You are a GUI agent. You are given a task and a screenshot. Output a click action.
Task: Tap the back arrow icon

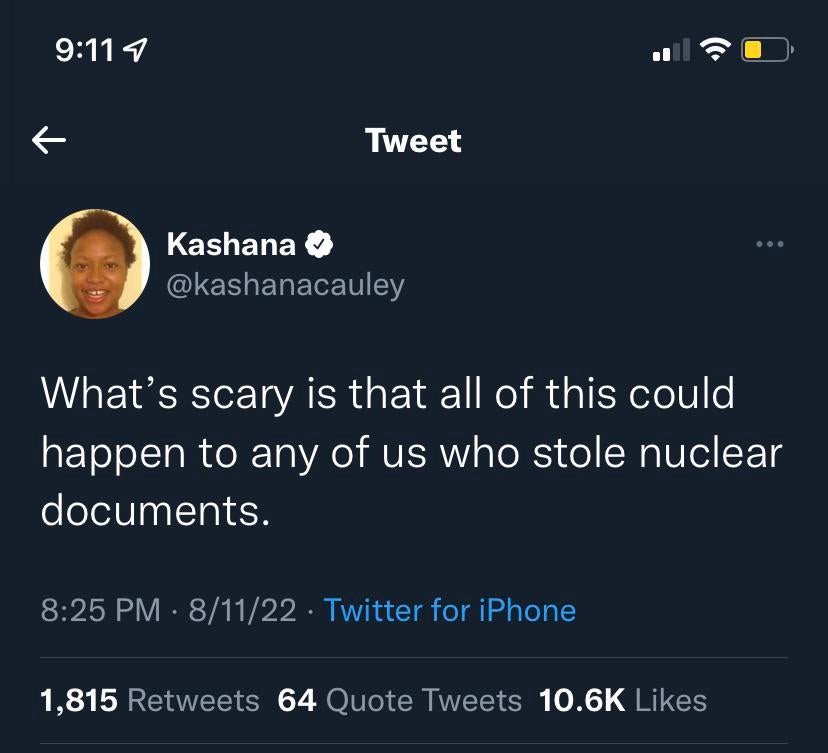coord(49,140)
